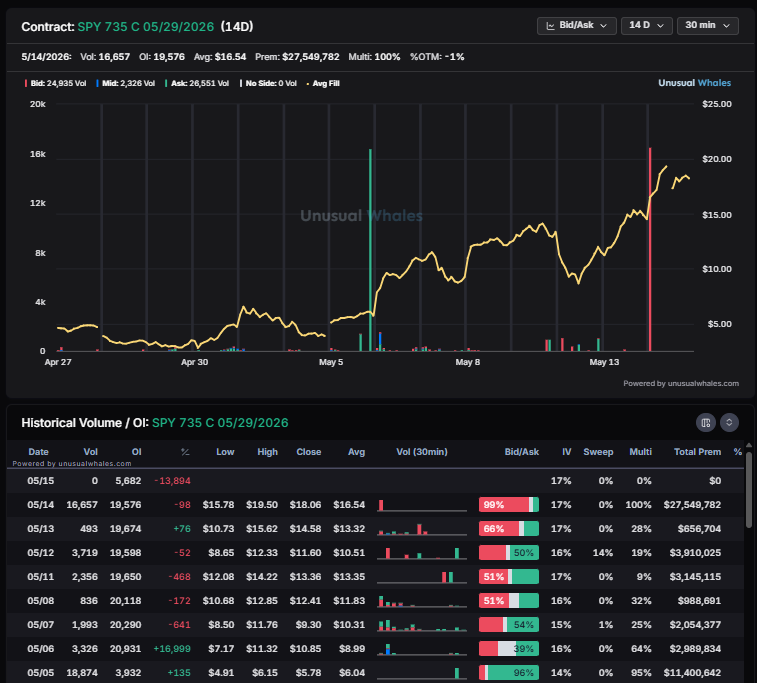Select the 05/14 date cell
The height and width of the screenshot is (683, 757).
[41, 505]
